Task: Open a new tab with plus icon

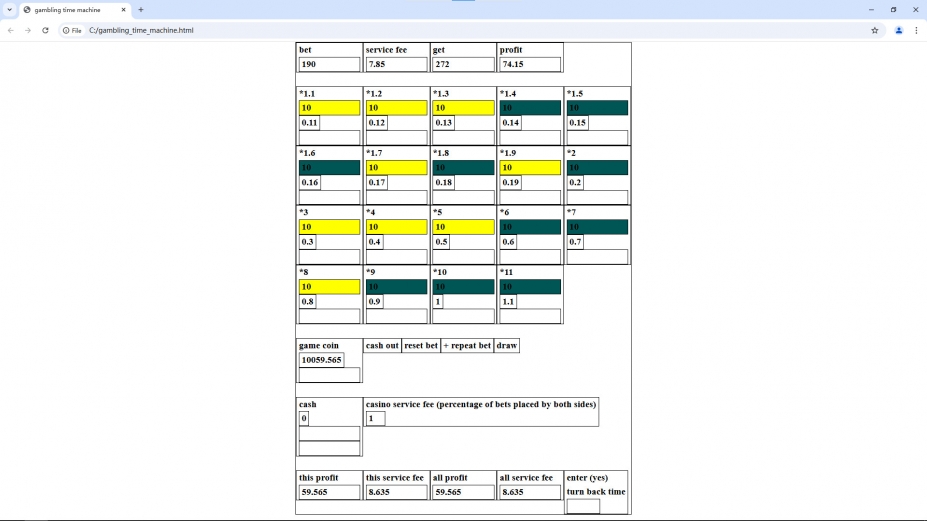Action: pyautogui.click(x=141, y=9)
